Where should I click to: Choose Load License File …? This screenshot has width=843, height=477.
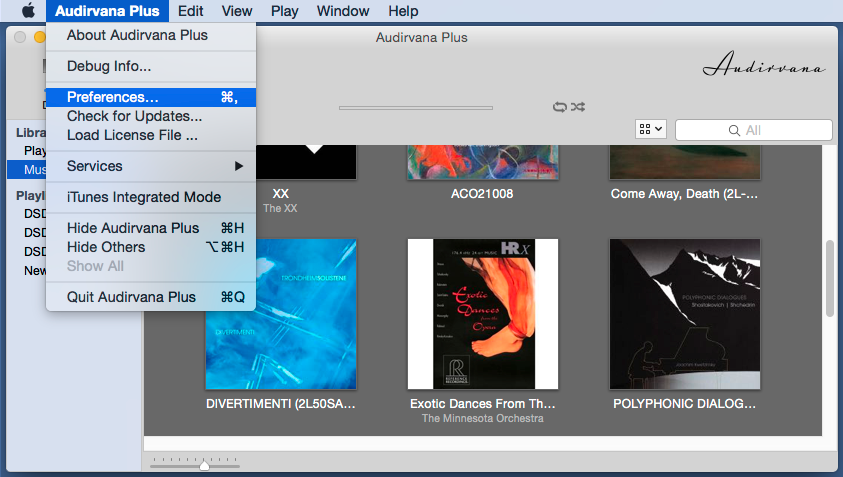pyautogui.click(x=151, y=136)
